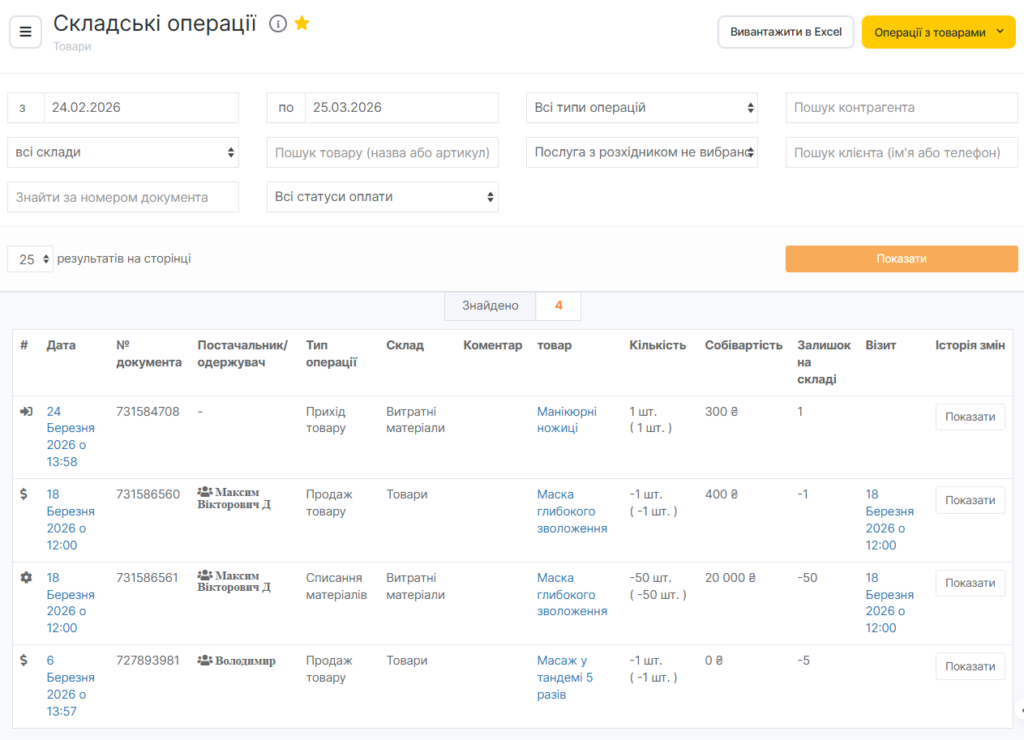Click the 'Пошук контрагента' search field
The image size is (1024, 740).
[900, 108]
